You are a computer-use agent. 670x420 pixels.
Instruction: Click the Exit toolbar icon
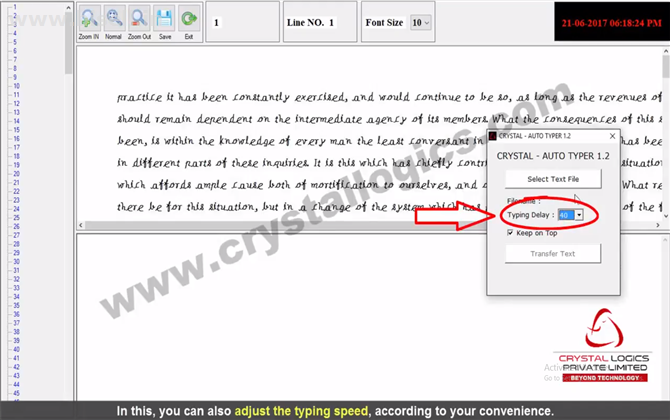[189, 19]
